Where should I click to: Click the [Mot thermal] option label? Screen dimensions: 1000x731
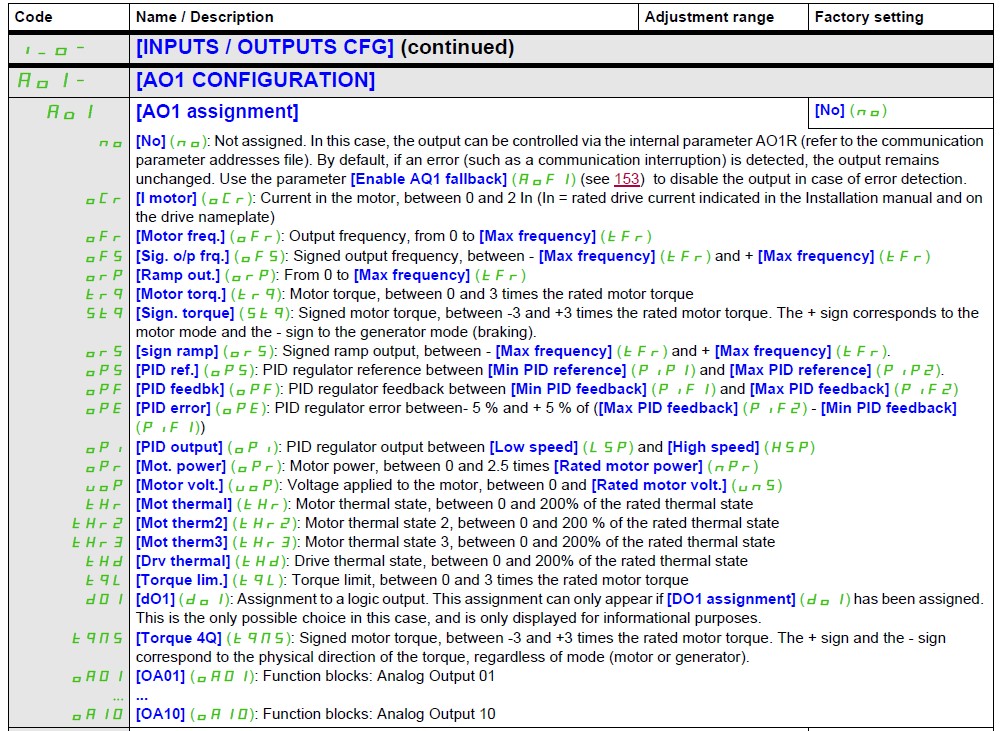184,505
